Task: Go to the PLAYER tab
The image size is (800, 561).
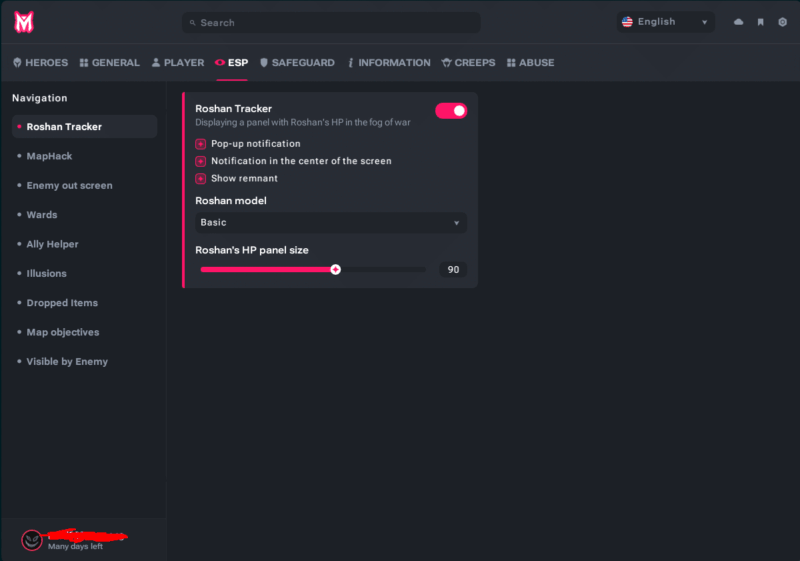Action: pos(178,63)
